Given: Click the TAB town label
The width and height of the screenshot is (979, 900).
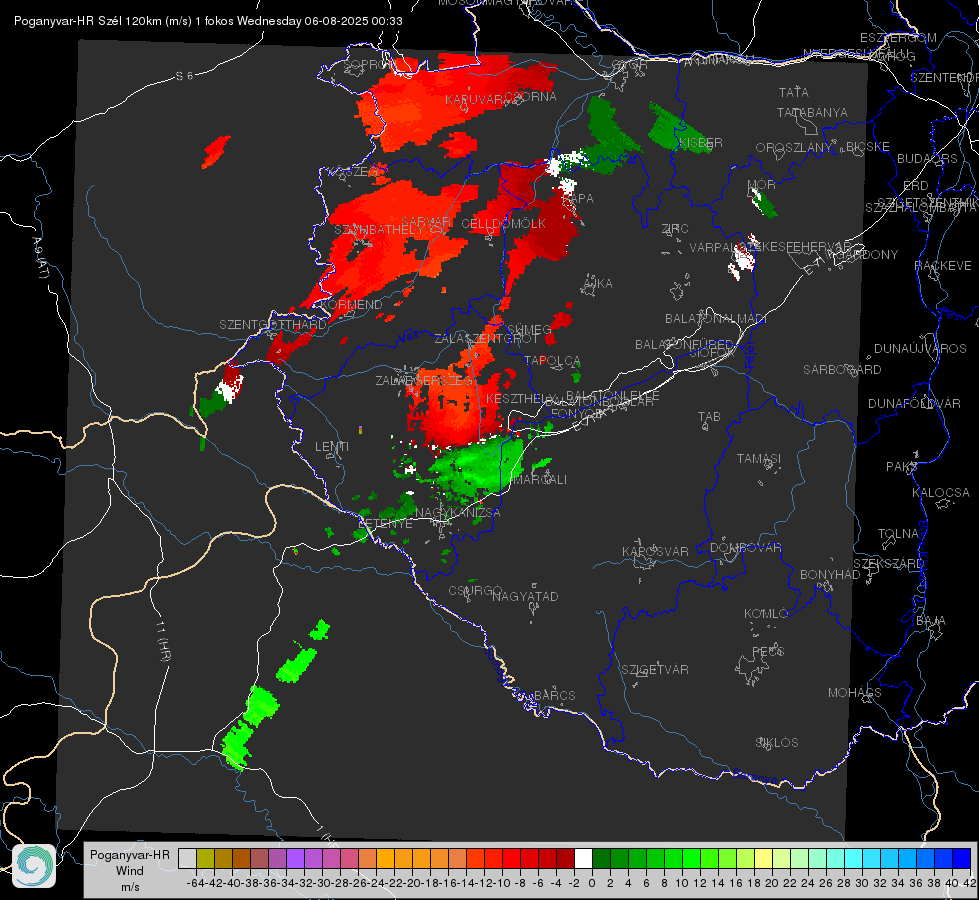Looking at the screenshot, I should tap(709, 417).
